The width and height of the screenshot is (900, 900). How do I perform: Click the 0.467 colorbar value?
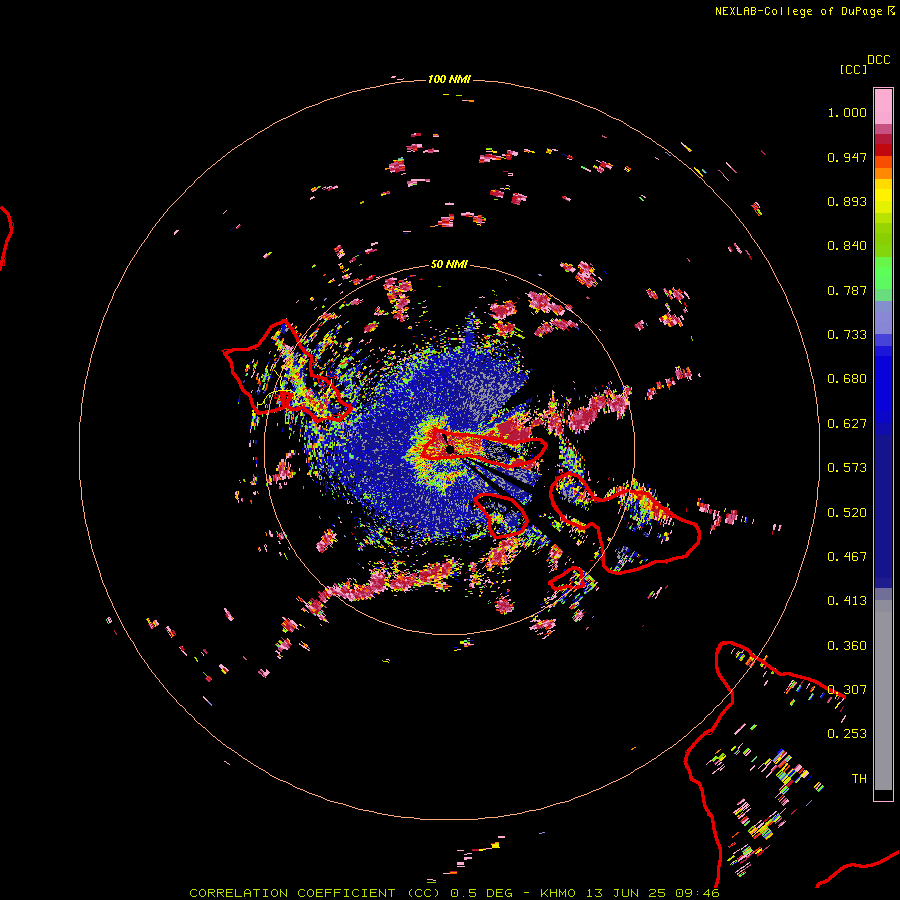coord(847,557)
